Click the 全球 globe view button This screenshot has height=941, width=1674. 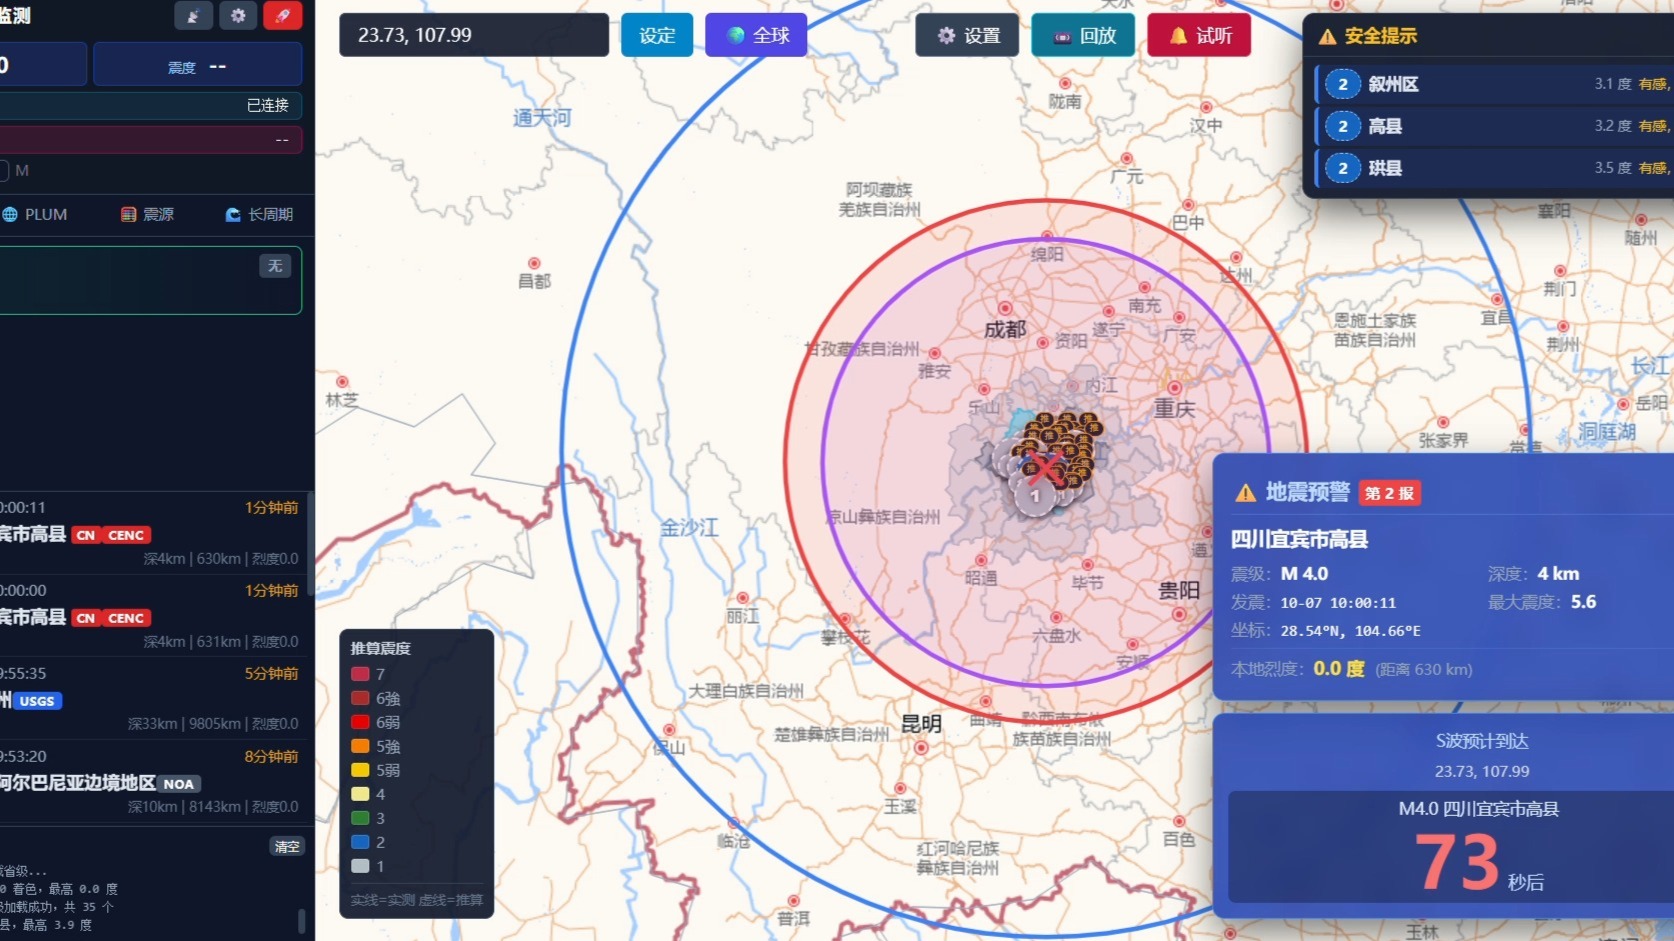pyautogui.click(x=756, y=35)
